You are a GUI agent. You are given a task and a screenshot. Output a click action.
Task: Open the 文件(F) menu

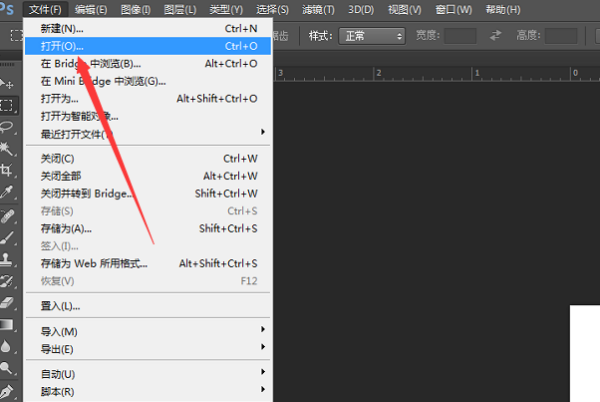tap(45, 9)
